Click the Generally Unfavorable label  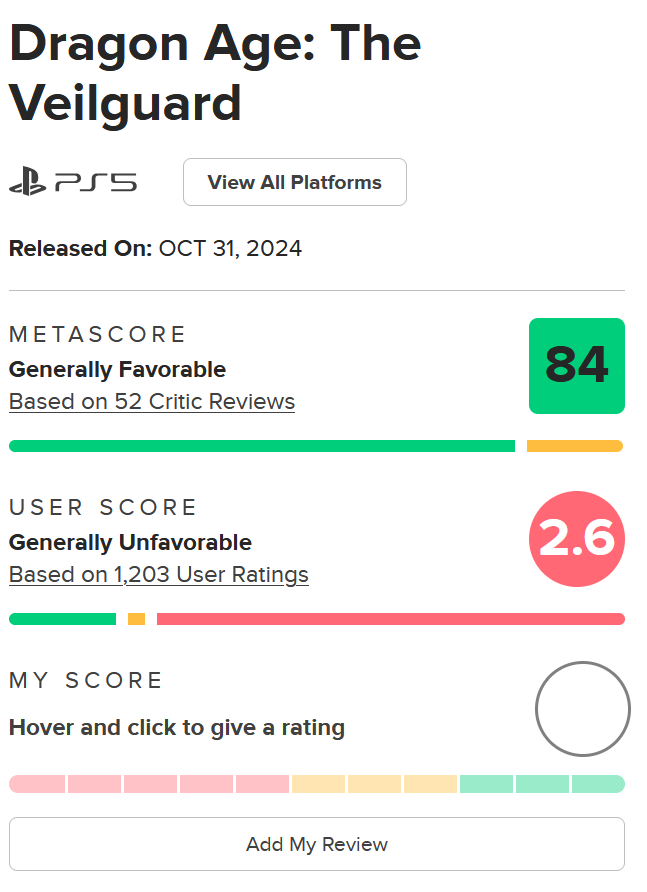pos(130,543)
